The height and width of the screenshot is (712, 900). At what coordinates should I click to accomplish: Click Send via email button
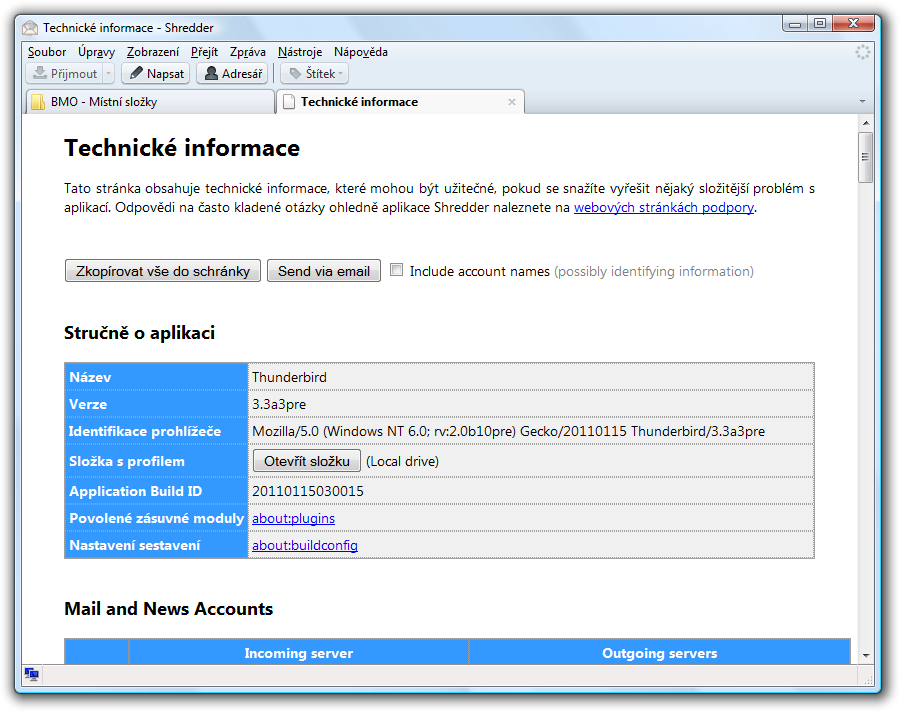click(324, 271)
